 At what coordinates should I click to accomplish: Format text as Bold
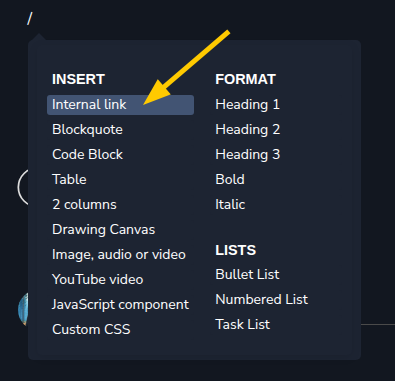click(x=230, y=180)
